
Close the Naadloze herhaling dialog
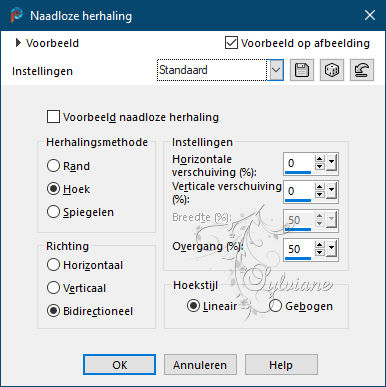pos(370,15)
